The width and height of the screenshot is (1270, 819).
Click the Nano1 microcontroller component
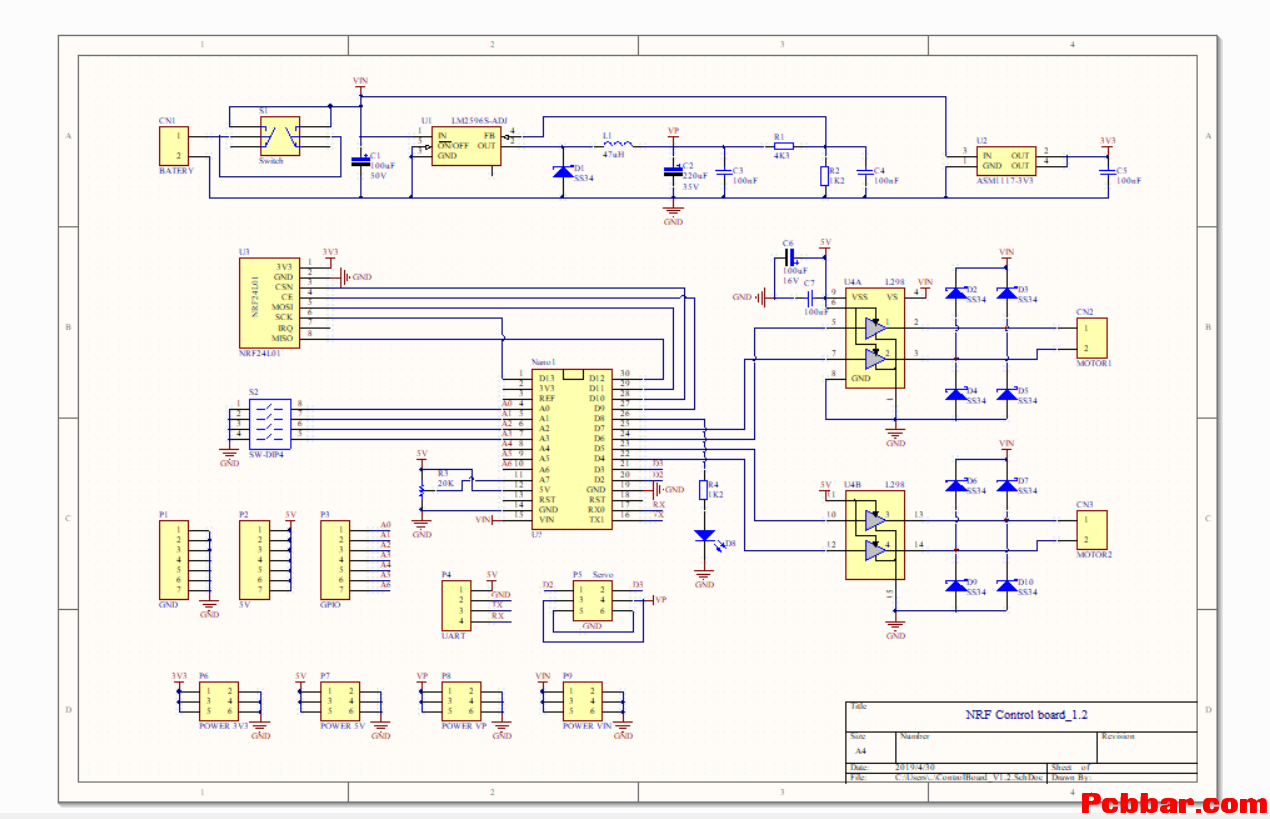pos(571,448)
